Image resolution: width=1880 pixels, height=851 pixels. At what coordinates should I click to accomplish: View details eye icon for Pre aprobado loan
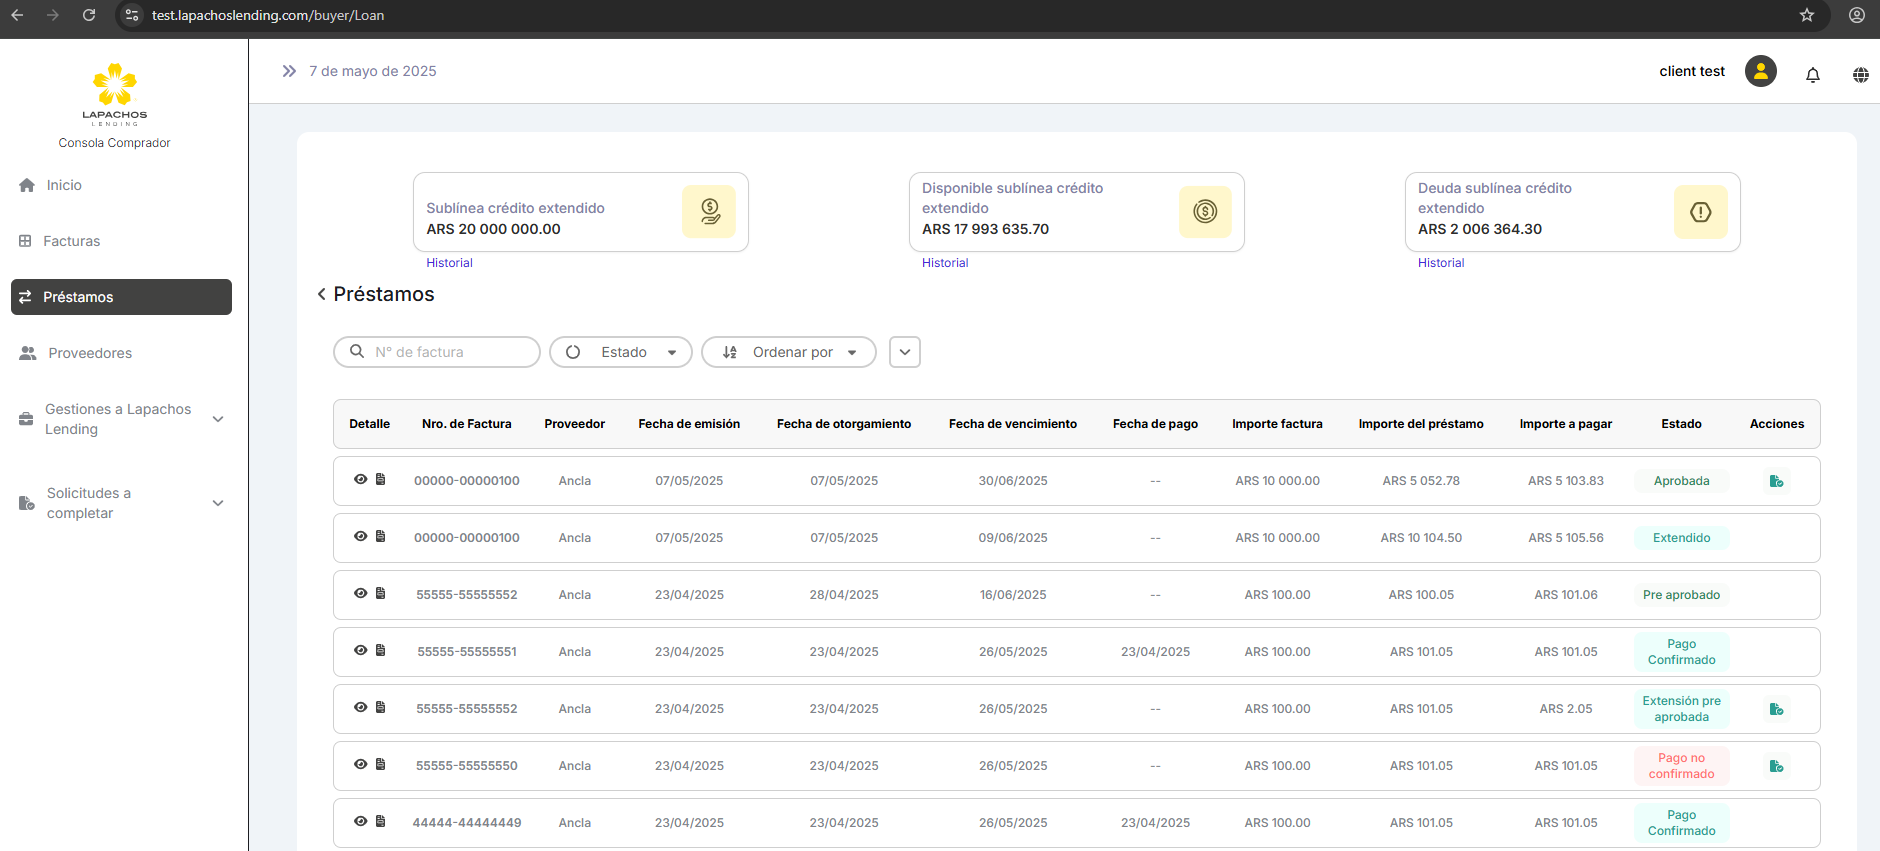click(360, 594)
